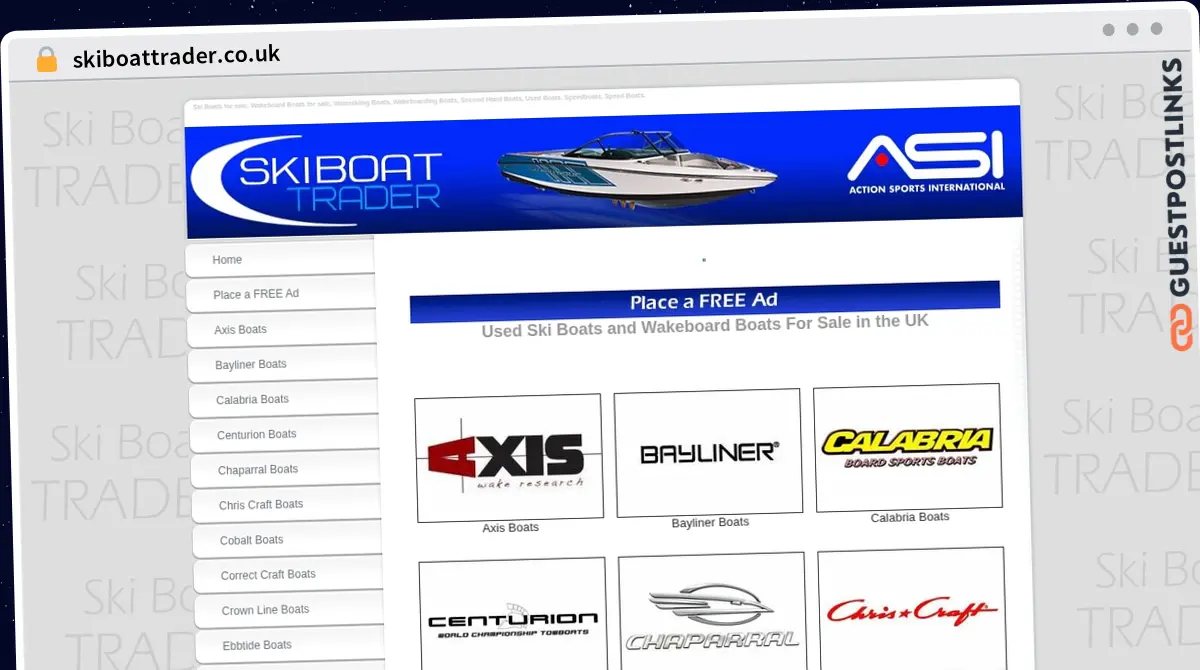This screenshot has height=670, width=1200.
Task: Click the Ski Boat Trader logo
Action: tap(318, 179)
